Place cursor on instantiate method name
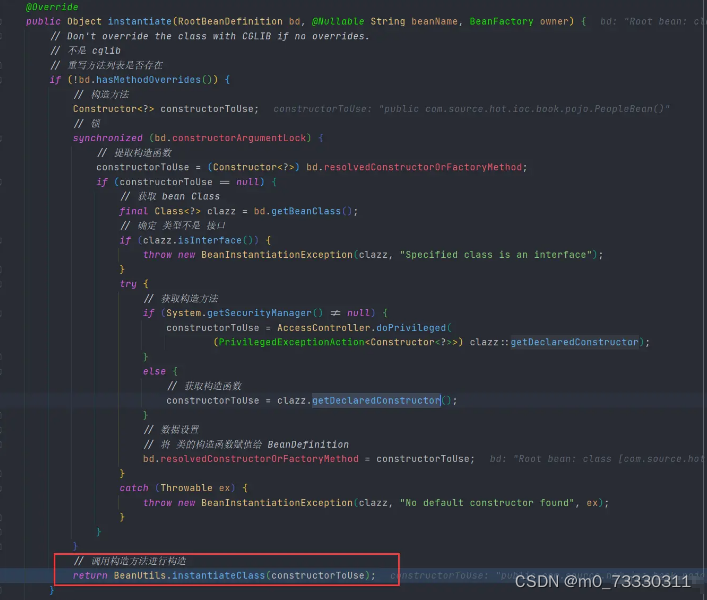 click(140, 21)
